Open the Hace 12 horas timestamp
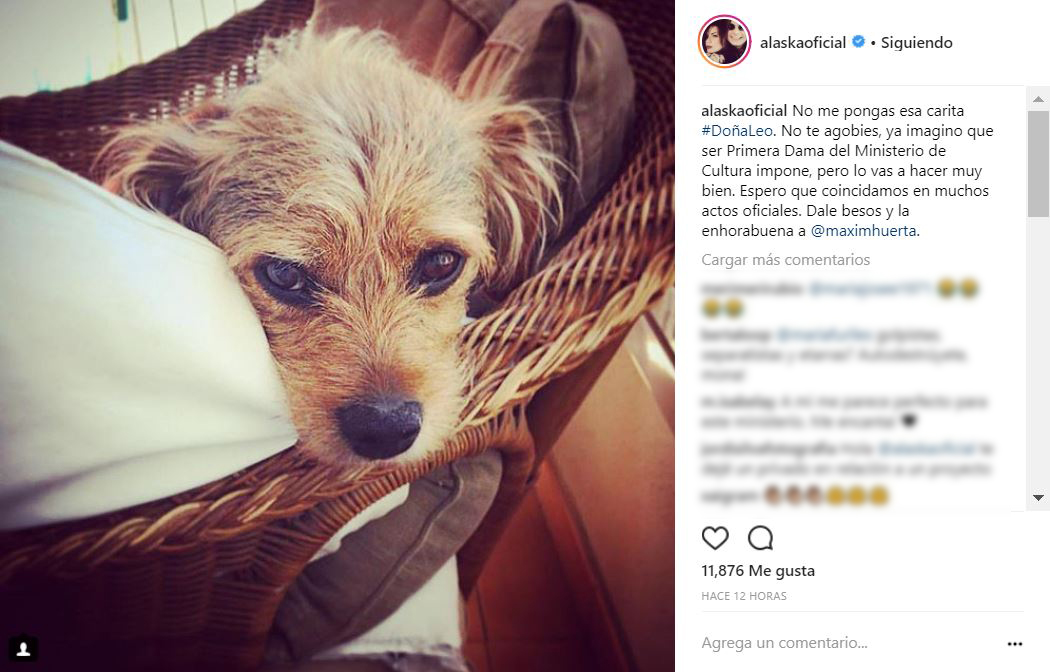 pos(743,596)
